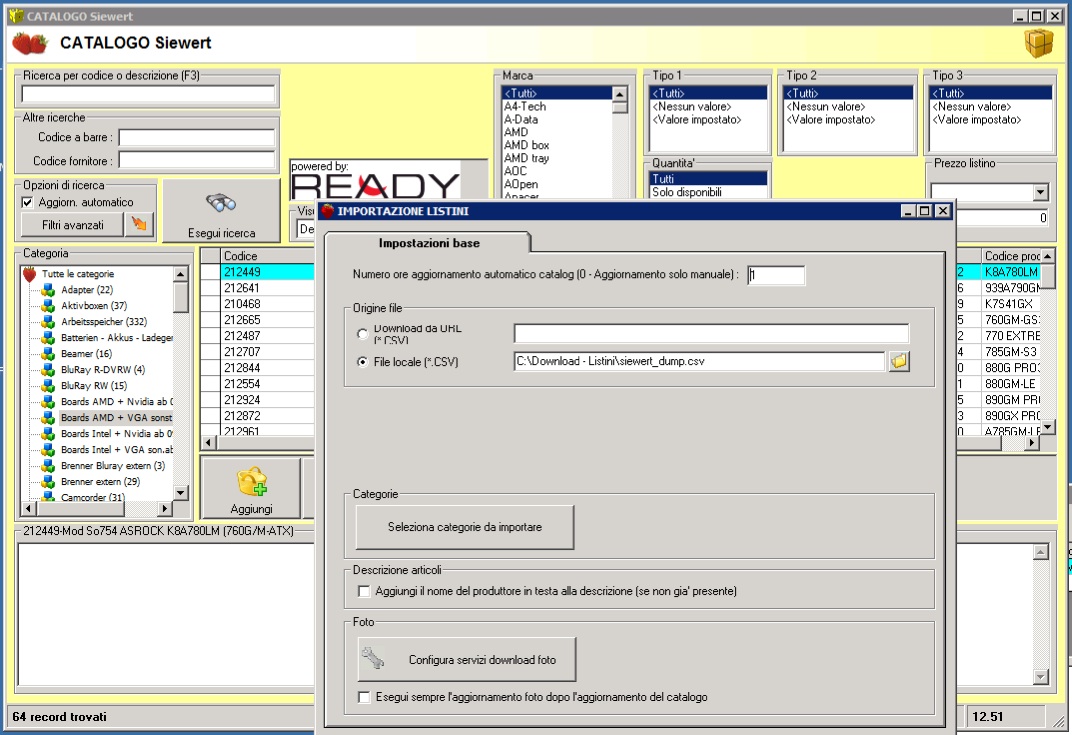
Task: Click the strawberry logo beside CATALOGO Siewert
Action: [29, 43]
